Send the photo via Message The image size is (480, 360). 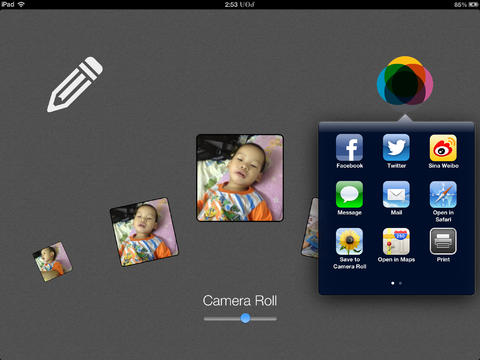point(349,195)
